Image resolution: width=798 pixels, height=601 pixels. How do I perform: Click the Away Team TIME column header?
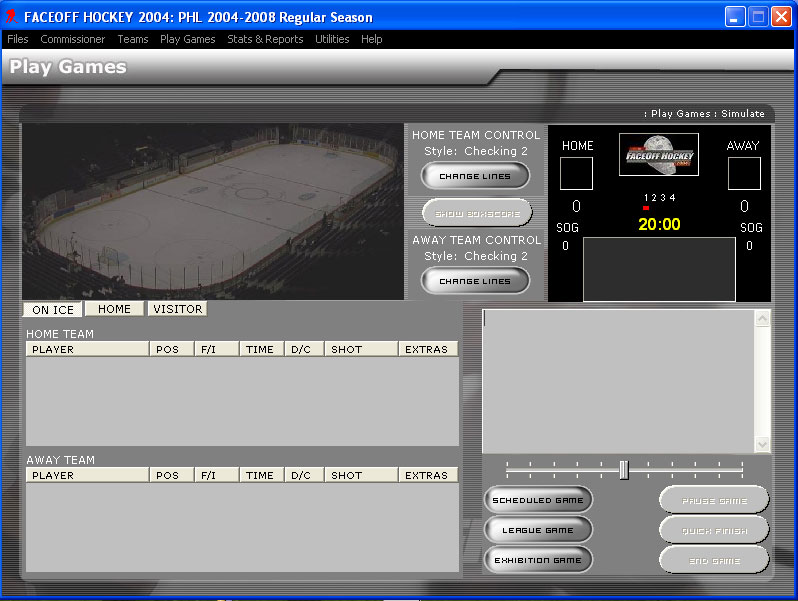[x=262, y=475]
